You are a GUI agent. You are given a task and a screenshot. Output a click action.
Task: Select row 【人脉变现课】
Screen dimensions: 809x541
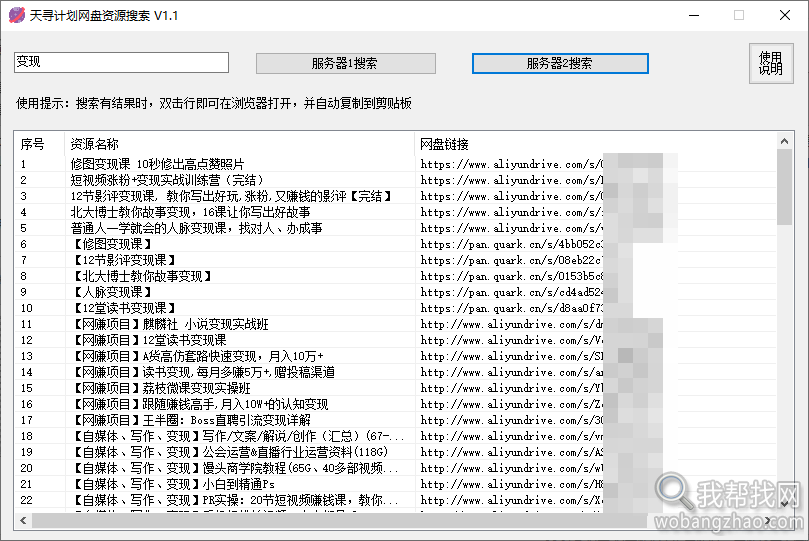coord(396,292)
